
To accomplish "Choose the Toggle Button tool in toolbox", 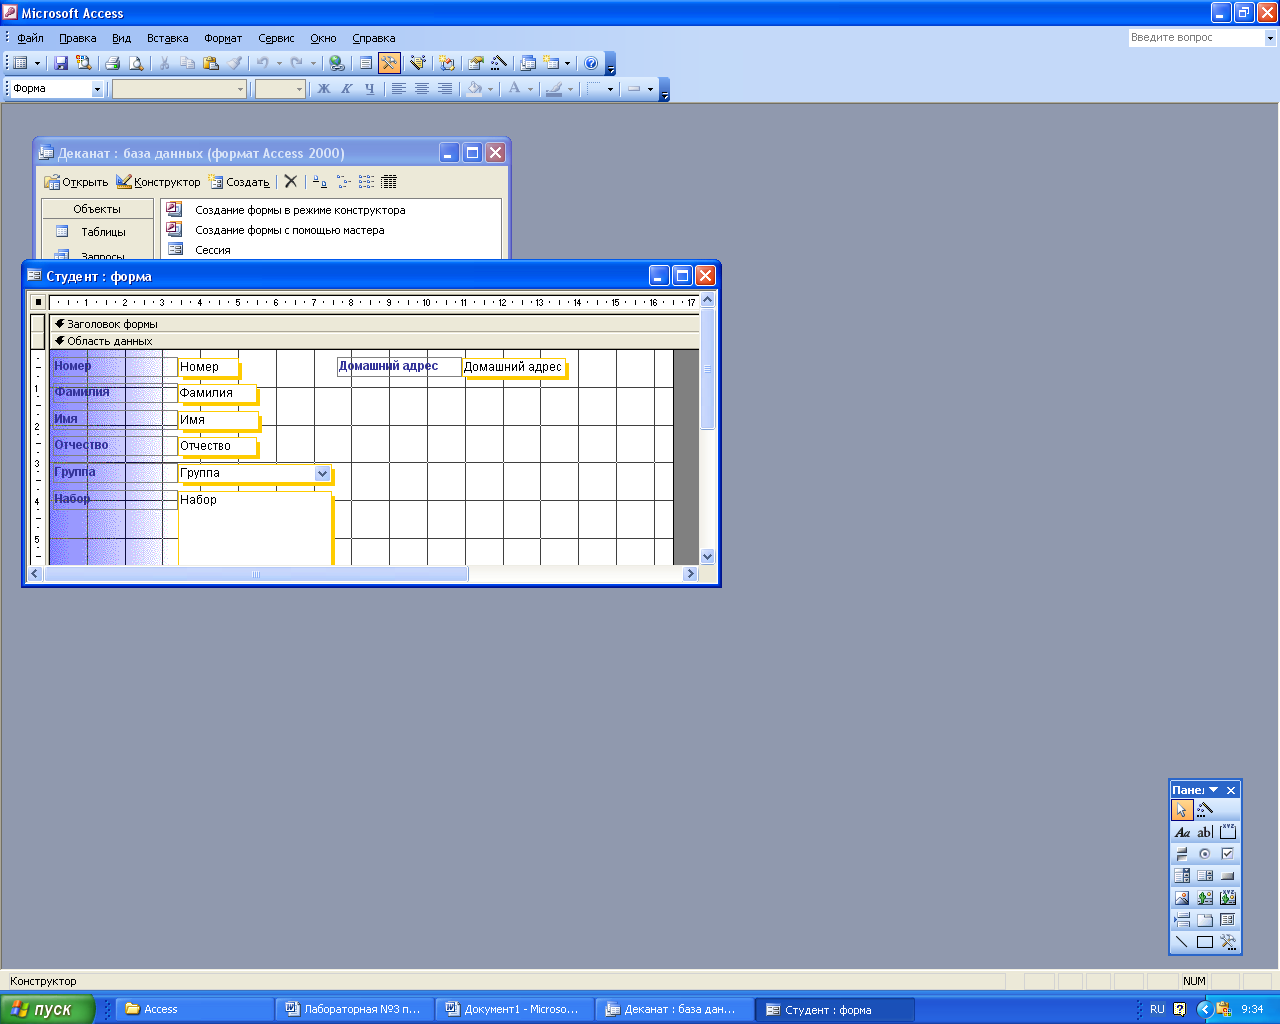I will (x=1182, y=854).
